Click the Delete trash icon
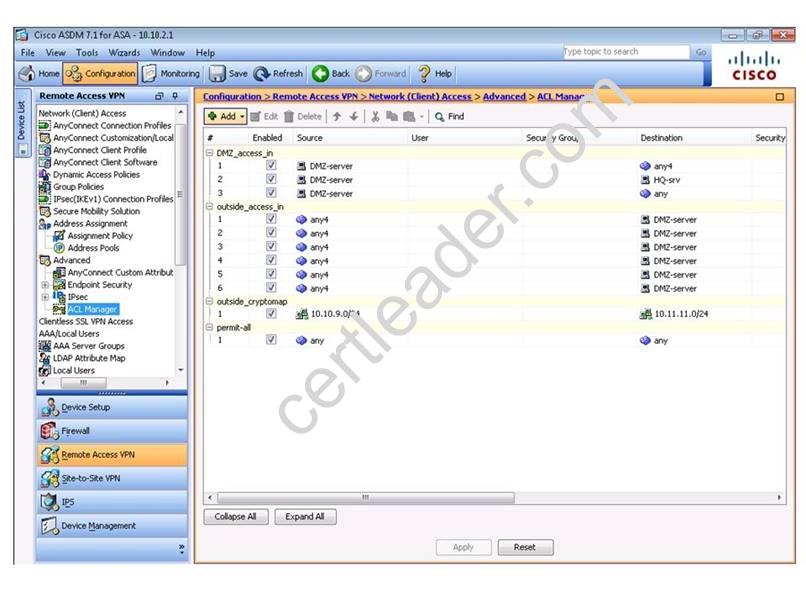806x605 pixels. click(289, 117)
